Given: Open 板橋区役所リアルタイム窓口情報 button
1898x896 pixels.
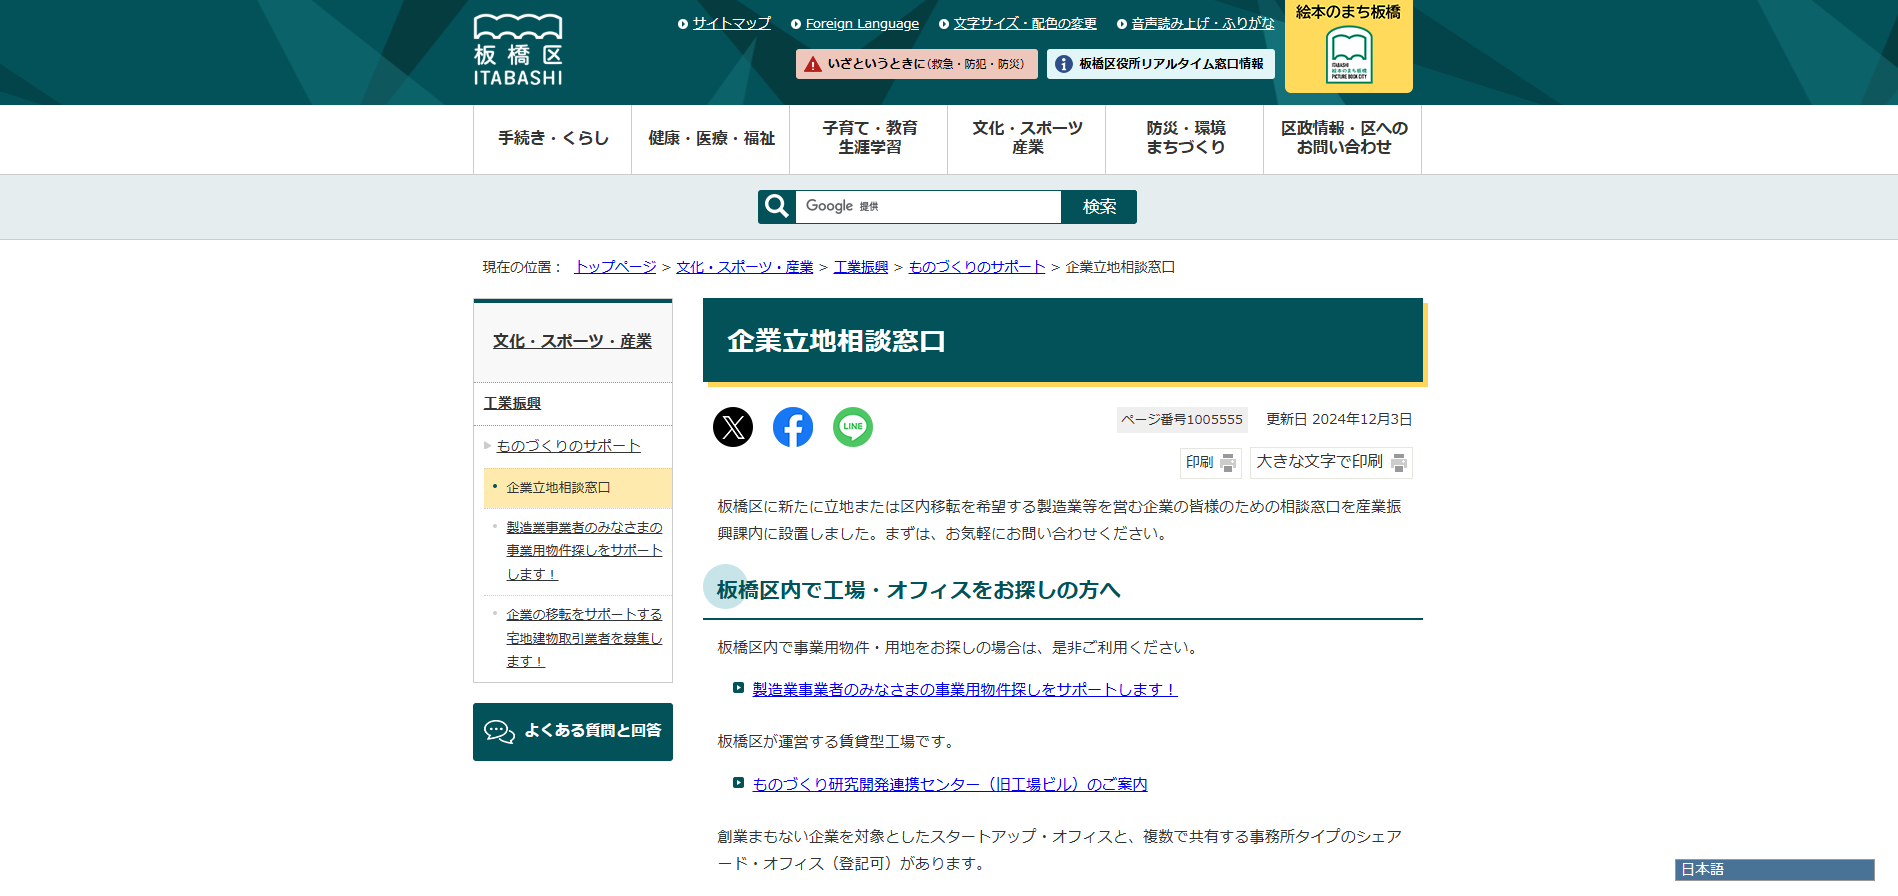Looking at the screenshot, I should click(x=1161, y=64).
